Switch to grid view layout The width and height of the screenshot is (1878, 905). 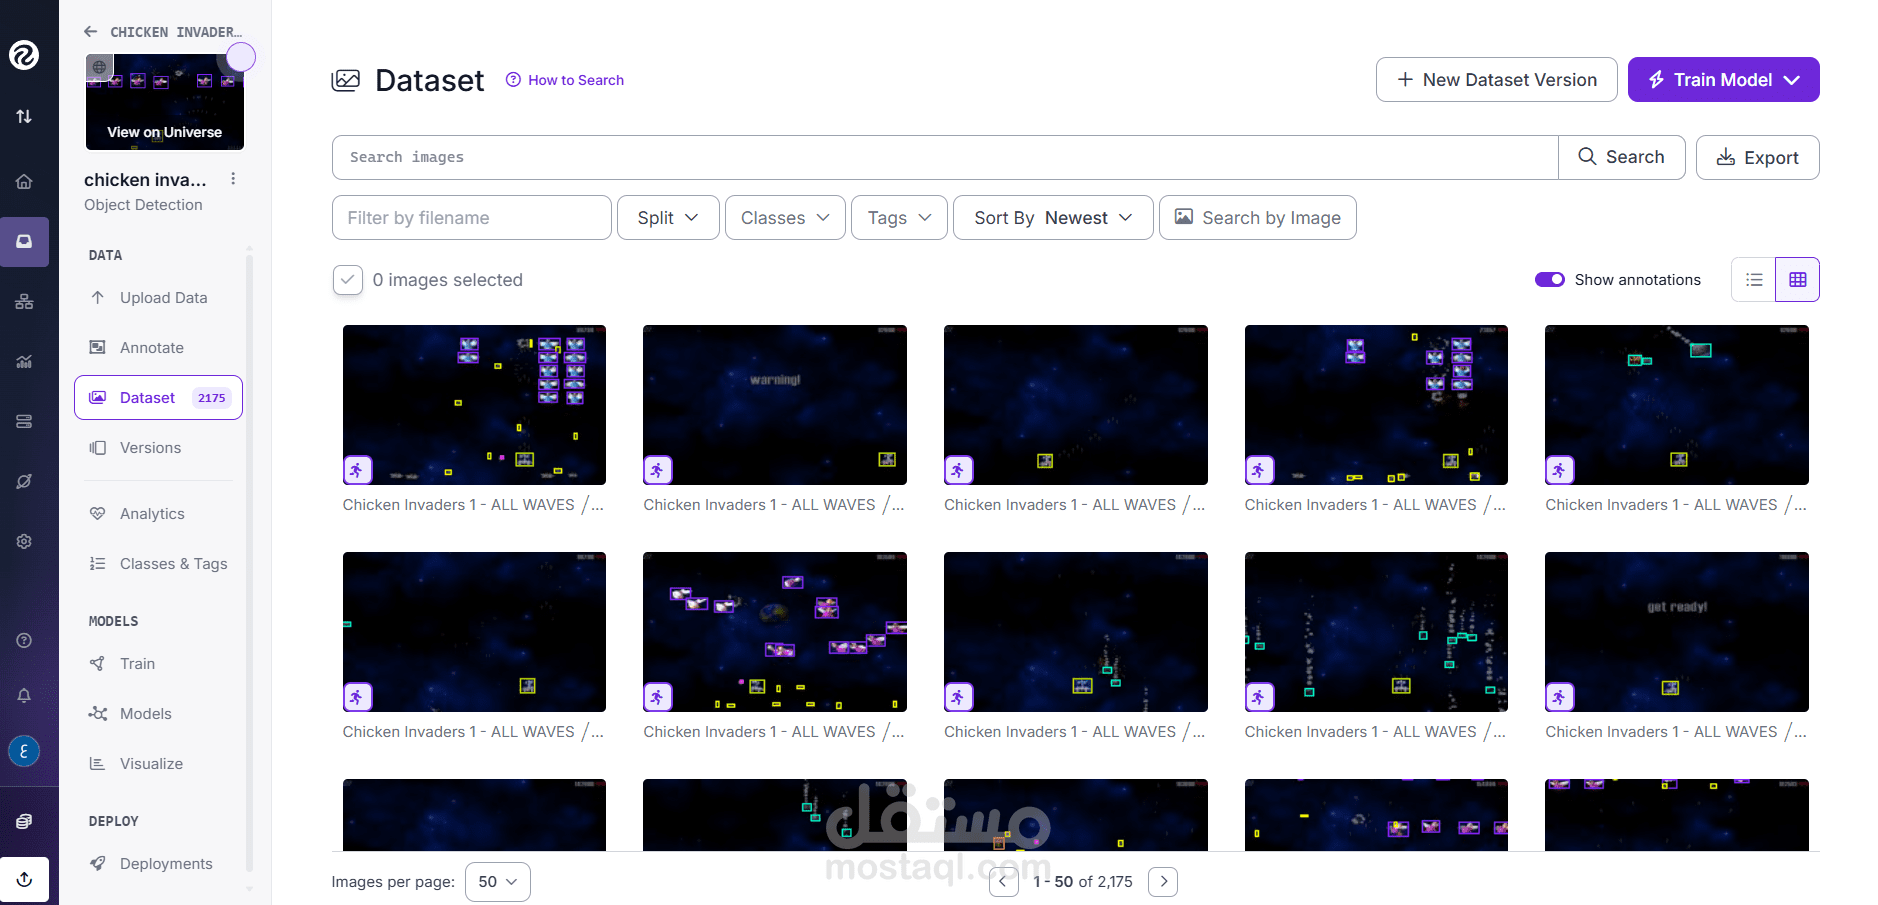(1797, 280)
